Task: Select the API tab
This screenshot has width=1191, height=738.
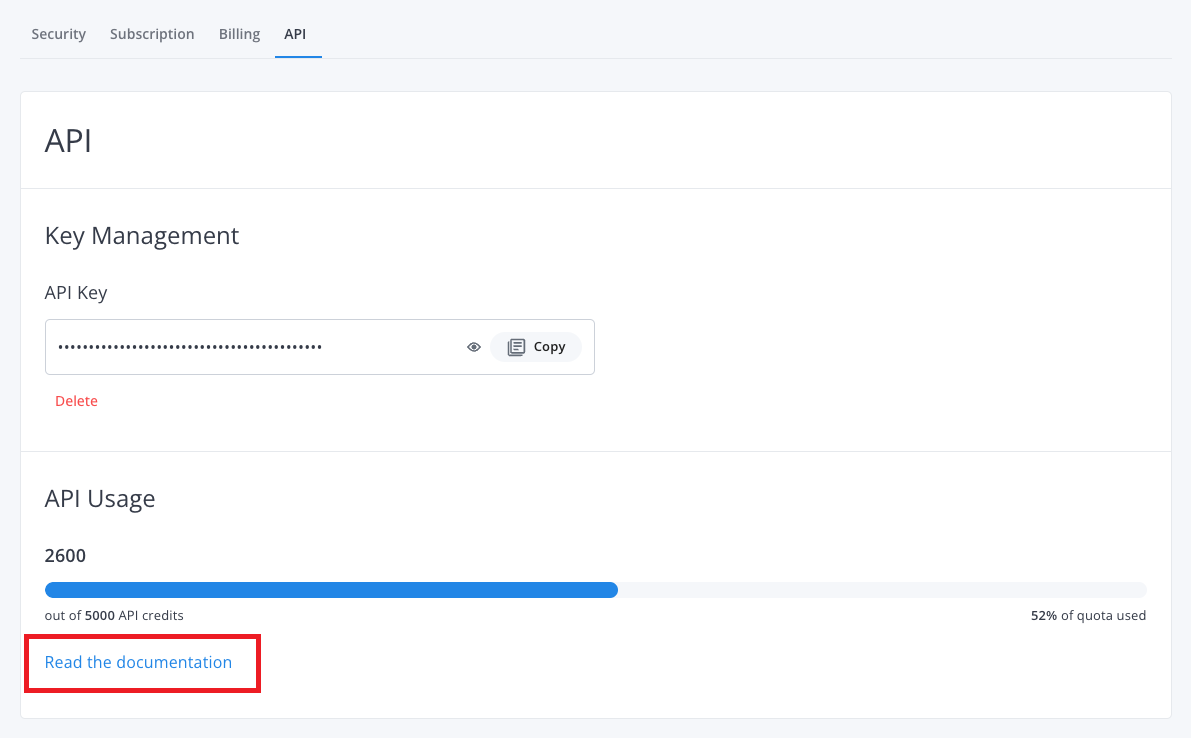Action: pyautogui.click(x=295, y=34)
